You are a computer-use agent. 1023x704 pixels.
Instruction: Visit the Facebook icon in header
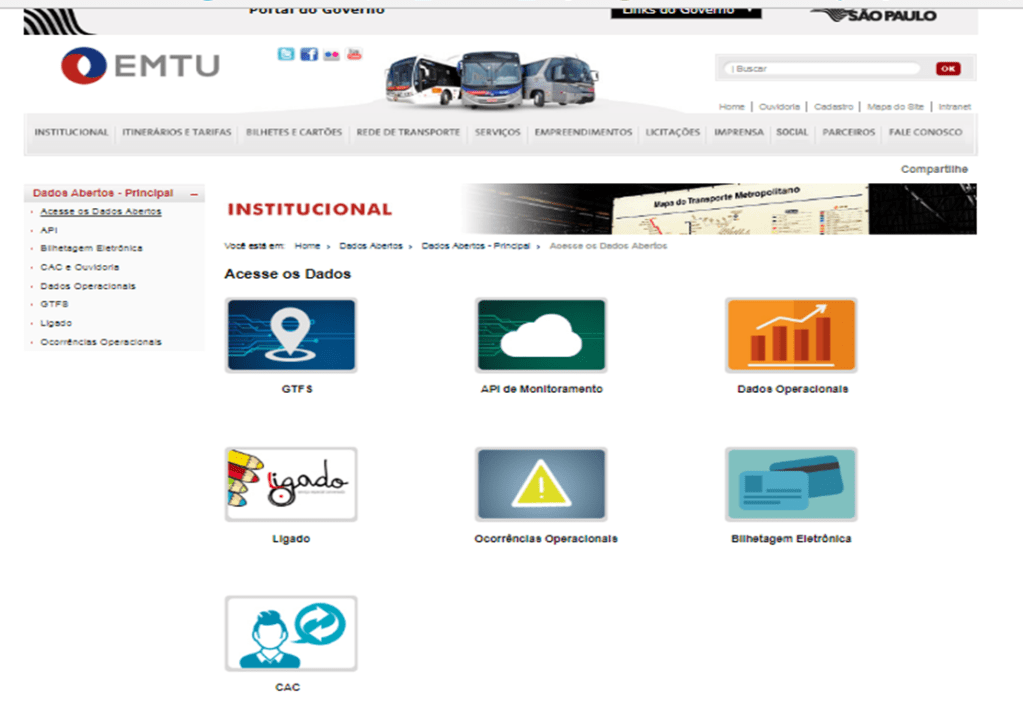pyautogui.click(x=309, y=54)
